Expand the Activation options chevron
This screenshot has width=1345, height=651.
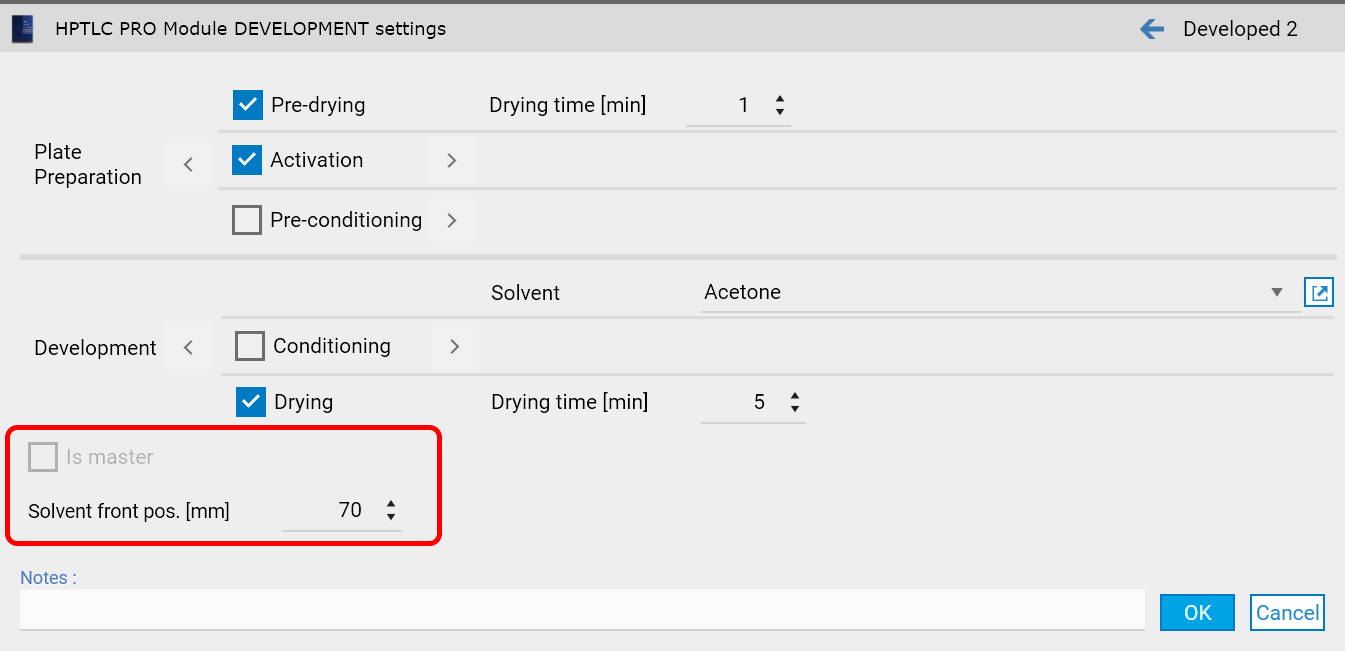(452, 160)
